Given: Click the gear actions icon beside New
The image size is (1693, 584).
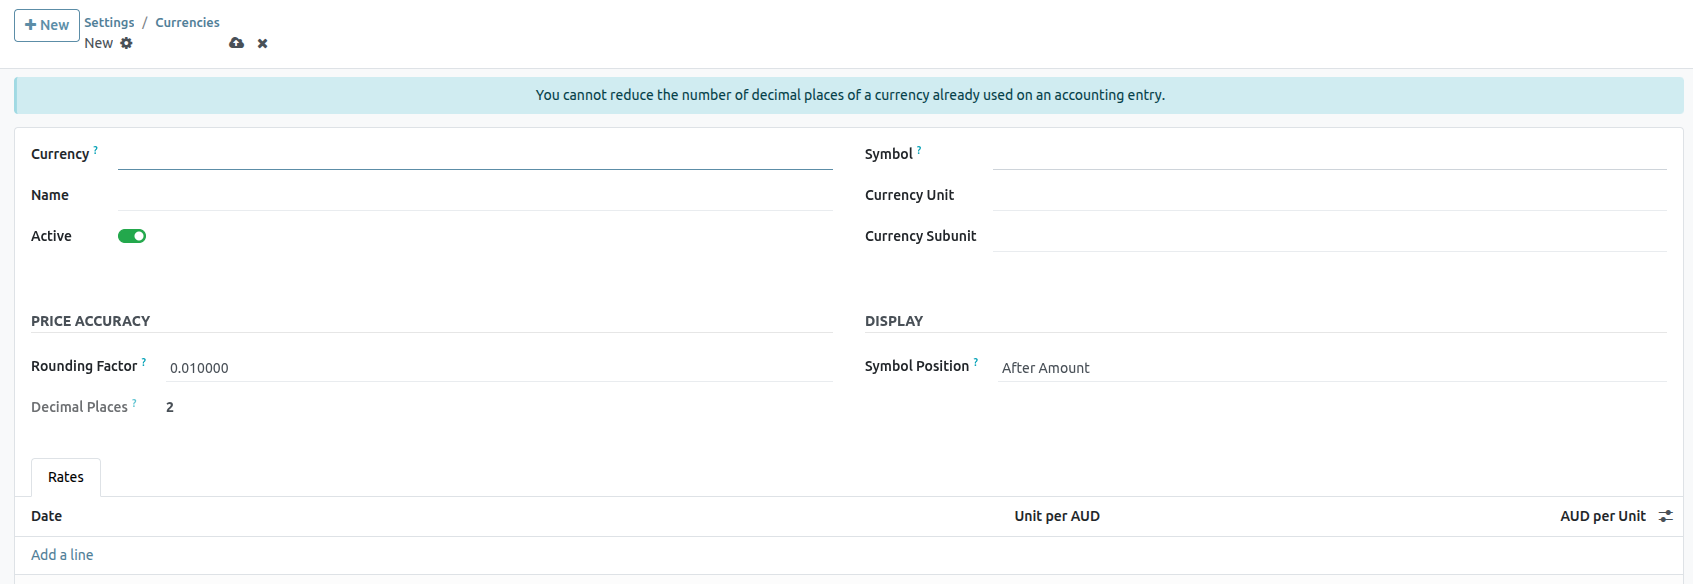Looking at the screenshot, I should [126, 43].
